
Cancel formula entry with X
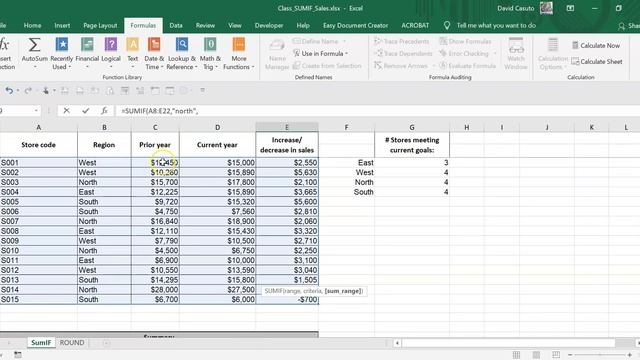tap(67, 111)
